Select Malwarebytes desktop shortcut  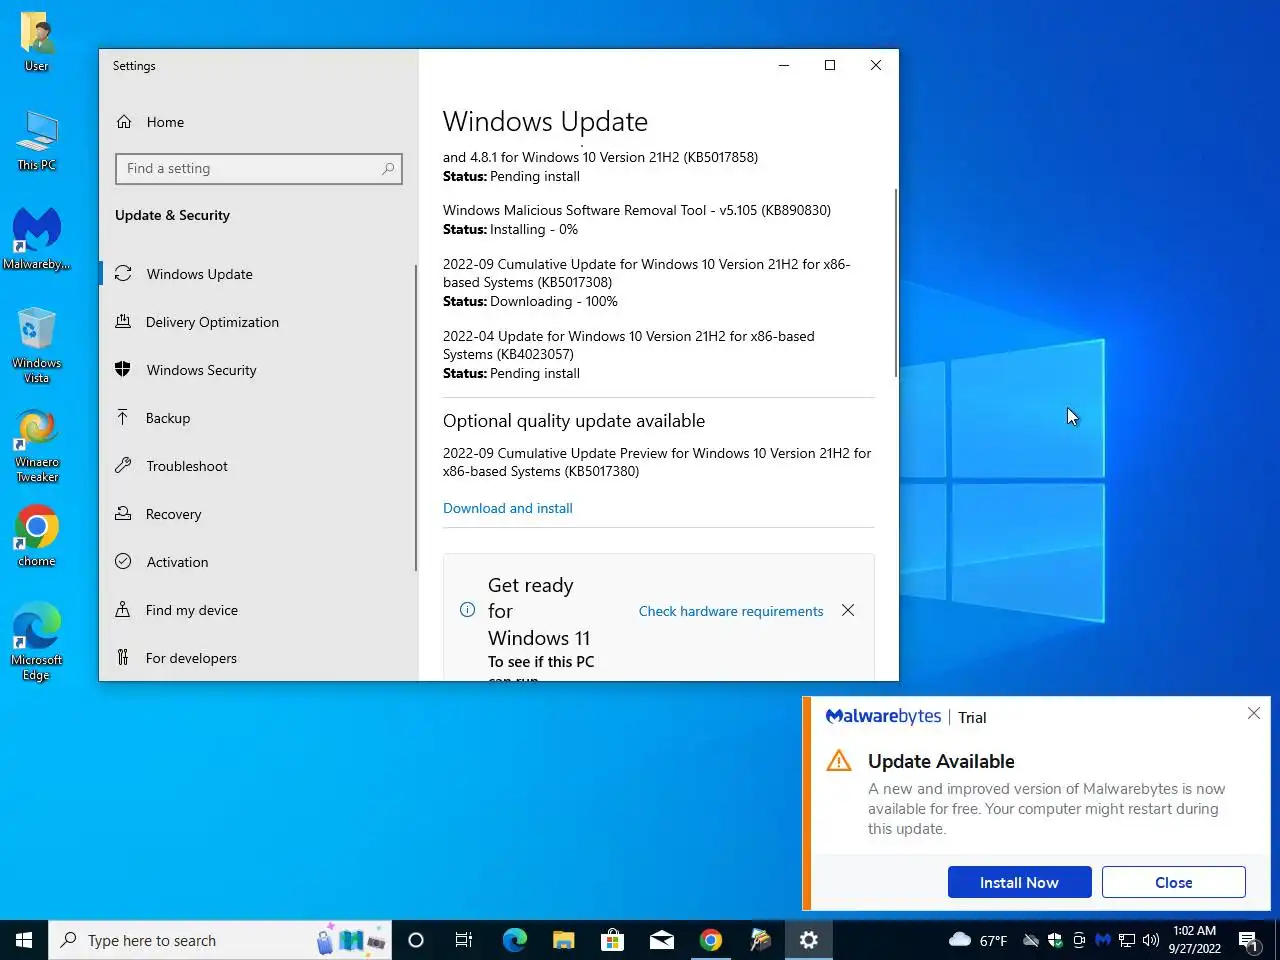pyautogui.click(x=37, y=238)
